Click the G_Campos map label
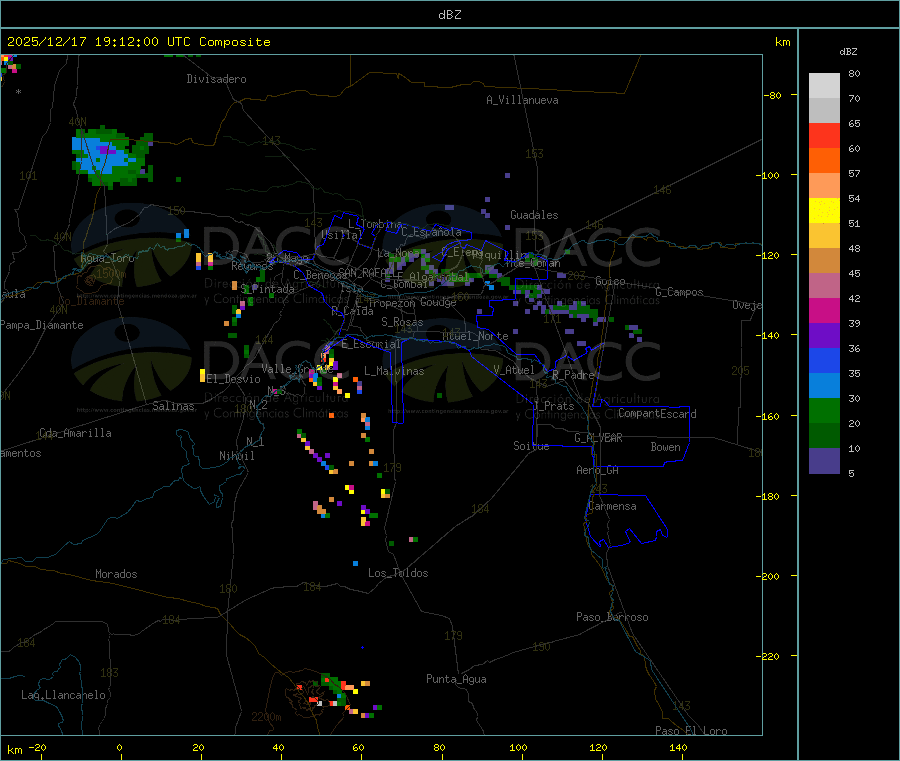Viewport: 900px width, 761px height. [679, 292]
